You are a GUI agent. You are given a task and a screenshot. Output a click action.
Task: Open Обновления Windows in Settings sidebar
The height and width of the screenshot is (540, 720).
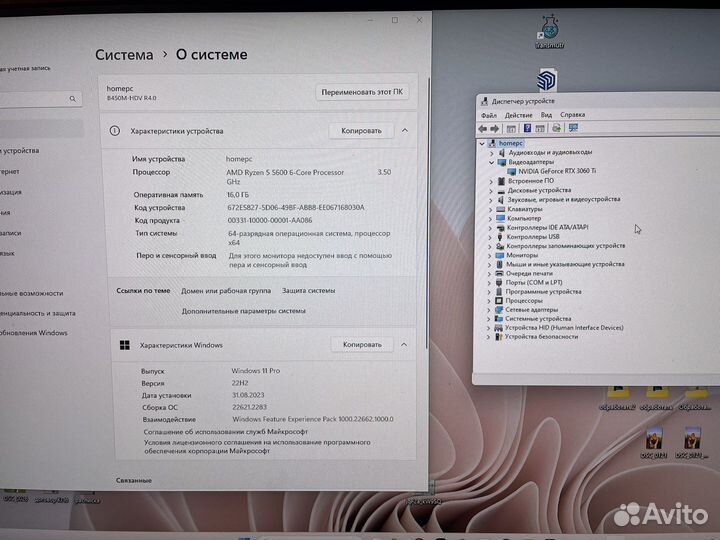pyautogui.click(x=34, y=333)
